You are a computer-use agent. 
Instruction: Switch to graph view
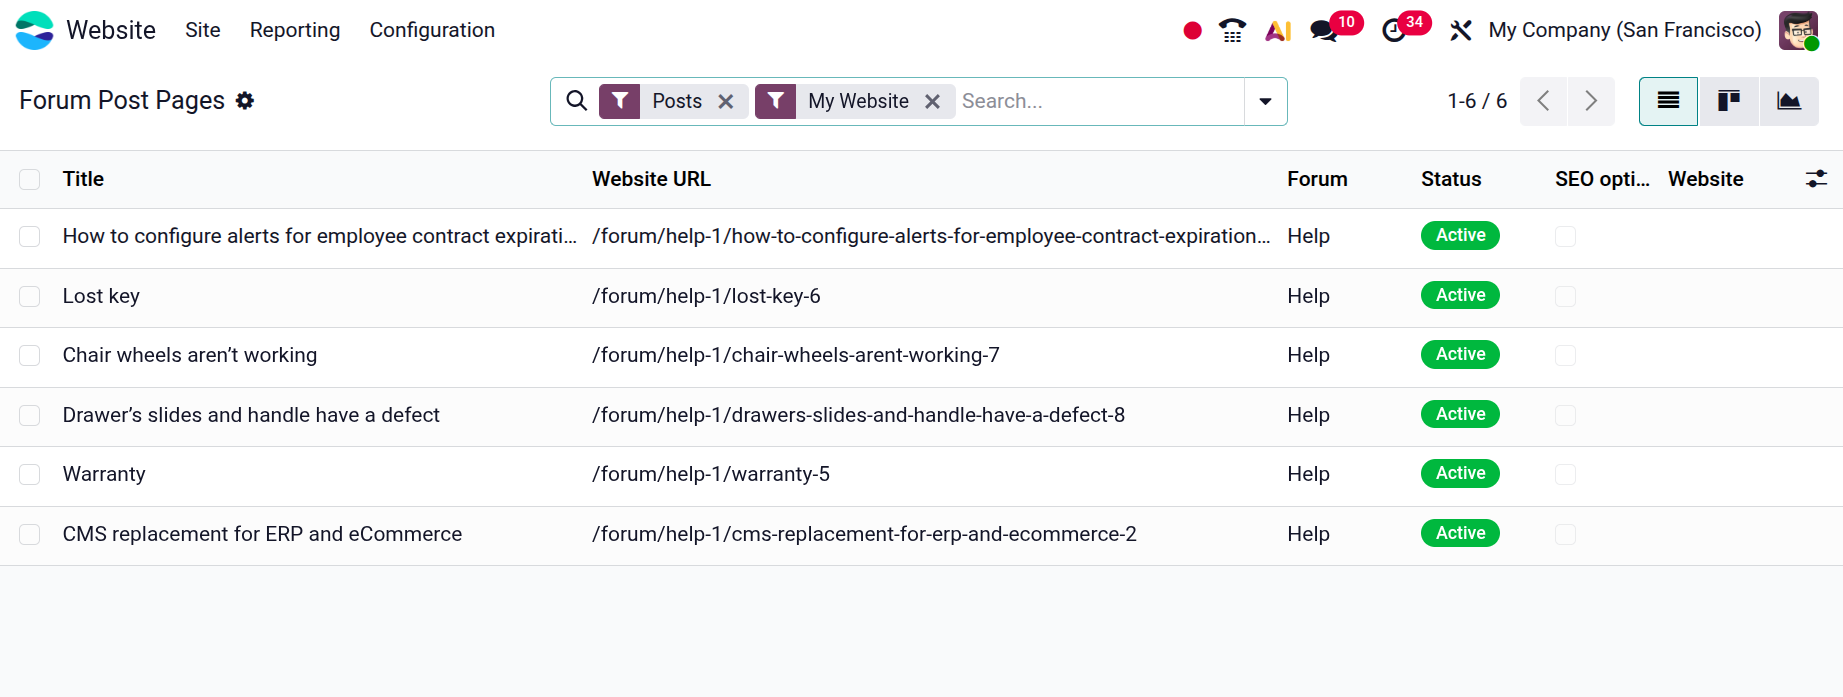1788,101
